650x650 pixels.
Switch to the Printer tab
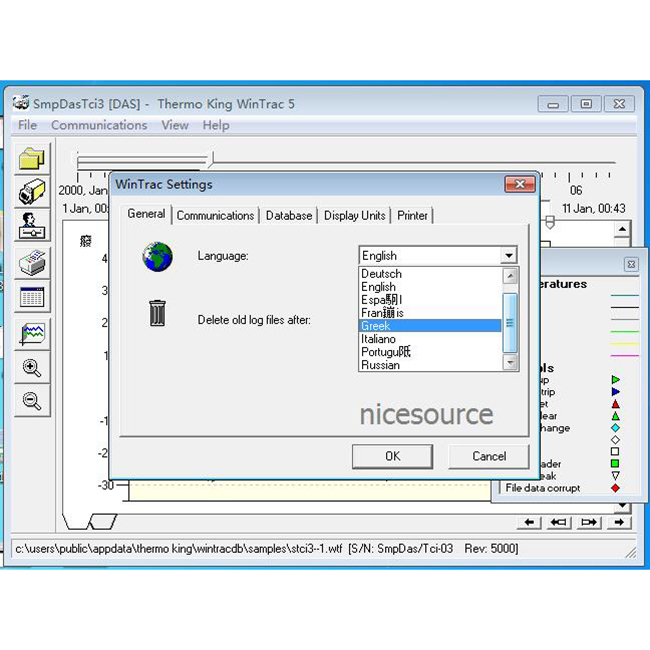[412, 216]
